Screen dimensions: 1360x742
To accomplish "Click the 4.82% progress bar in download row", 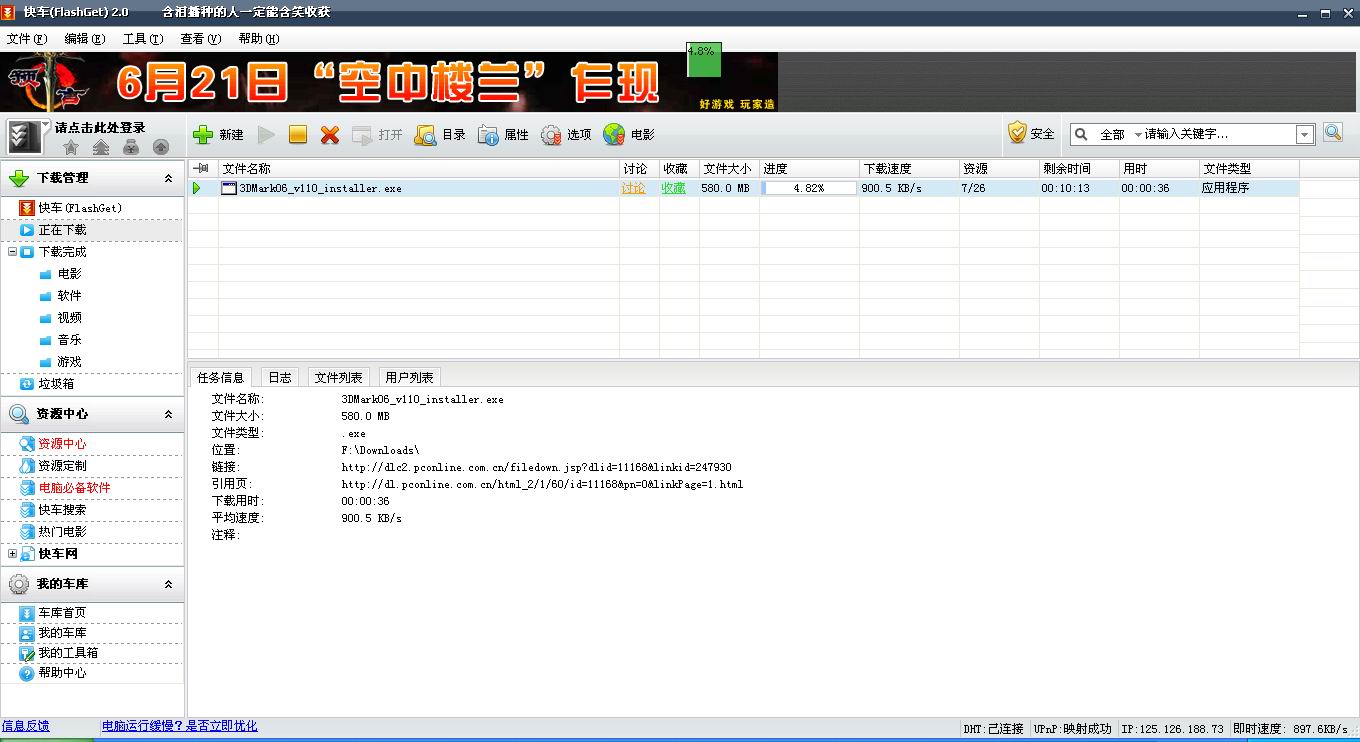I will coord(809,188).
